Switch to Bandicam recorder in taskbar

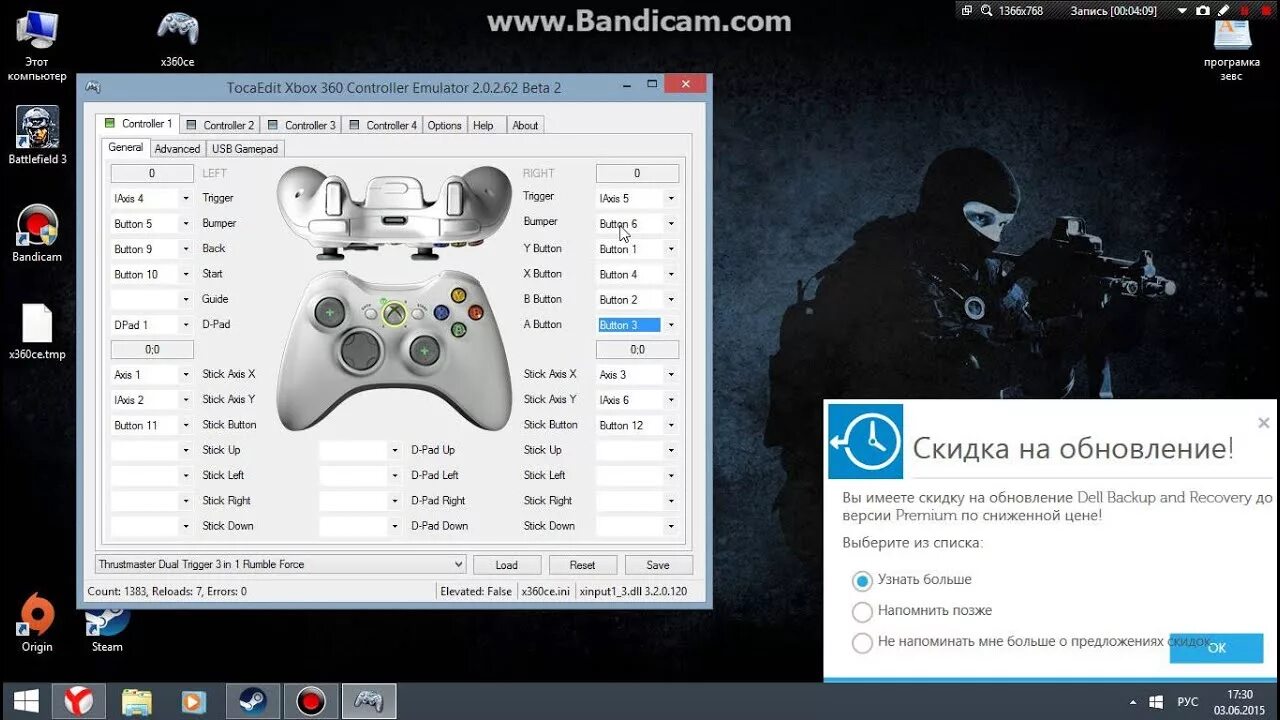[x=311, y=701]
